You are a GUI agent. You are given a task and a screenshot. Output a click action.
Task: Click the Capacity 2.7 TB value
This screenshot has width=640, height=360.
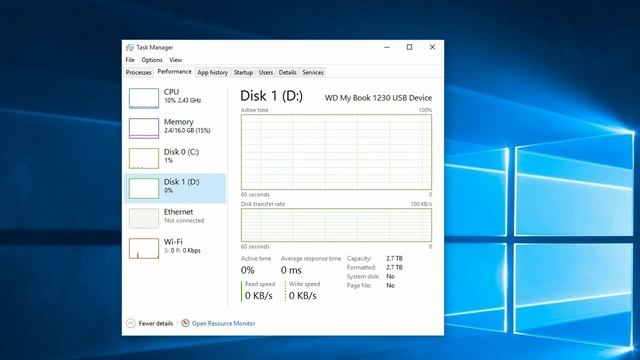coord(394,258)
